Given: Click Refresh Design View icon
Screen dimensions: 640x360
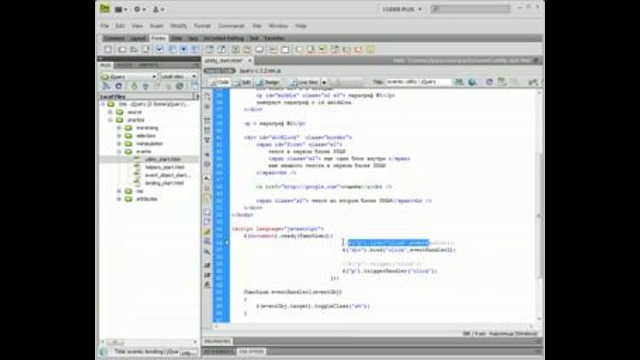Looking at the screenshot, I should 489,82.
